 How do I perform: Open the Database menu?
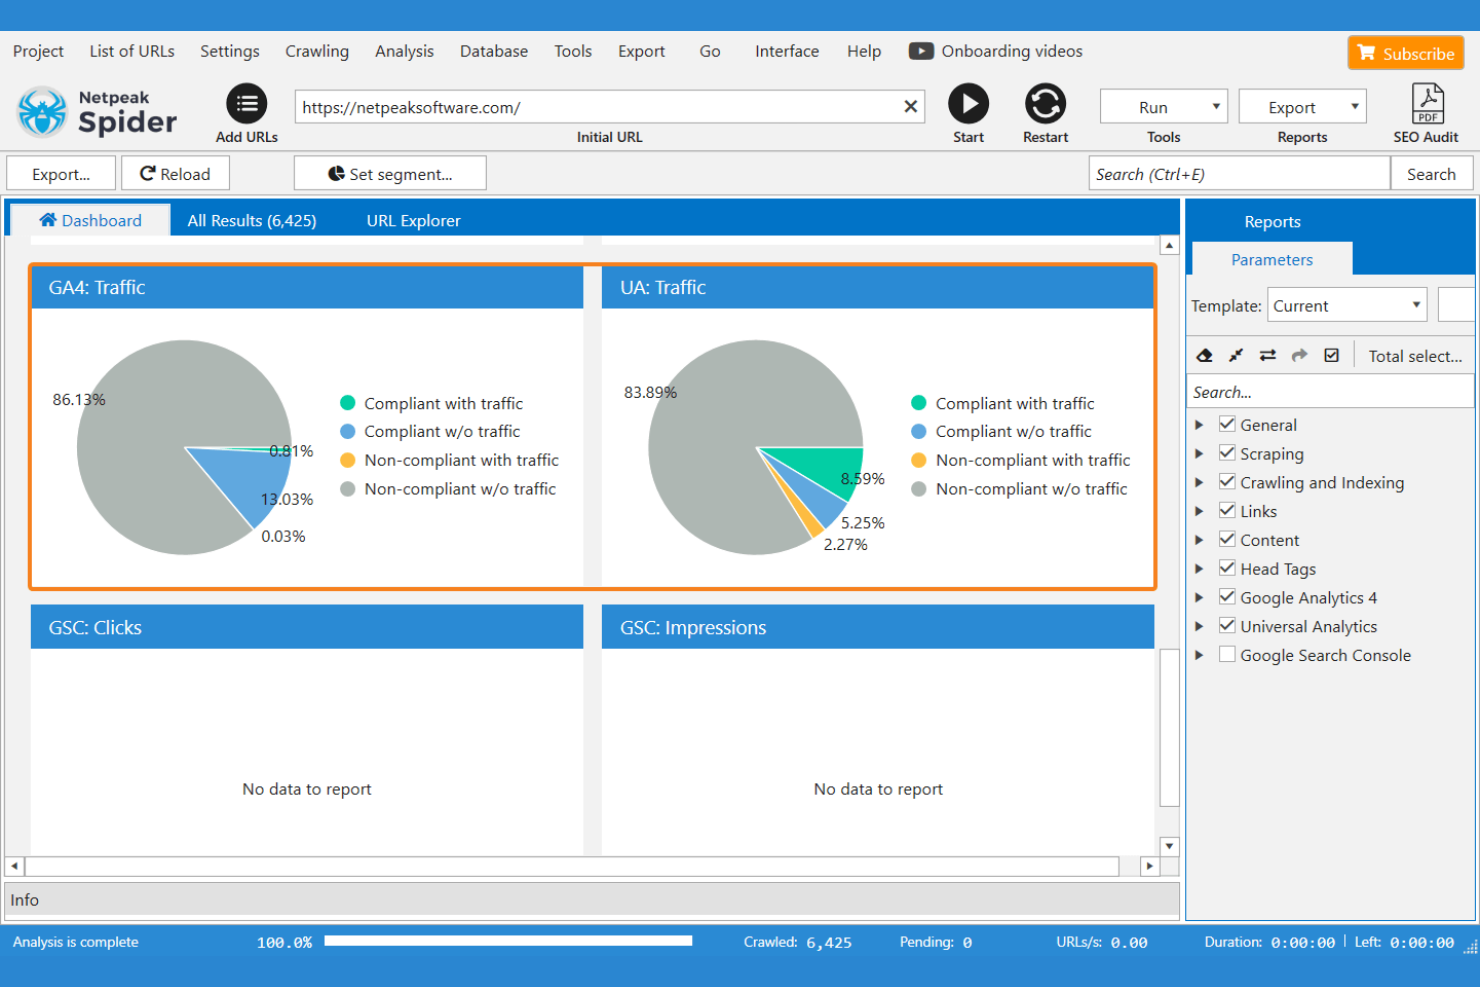(x=494, y=51)
